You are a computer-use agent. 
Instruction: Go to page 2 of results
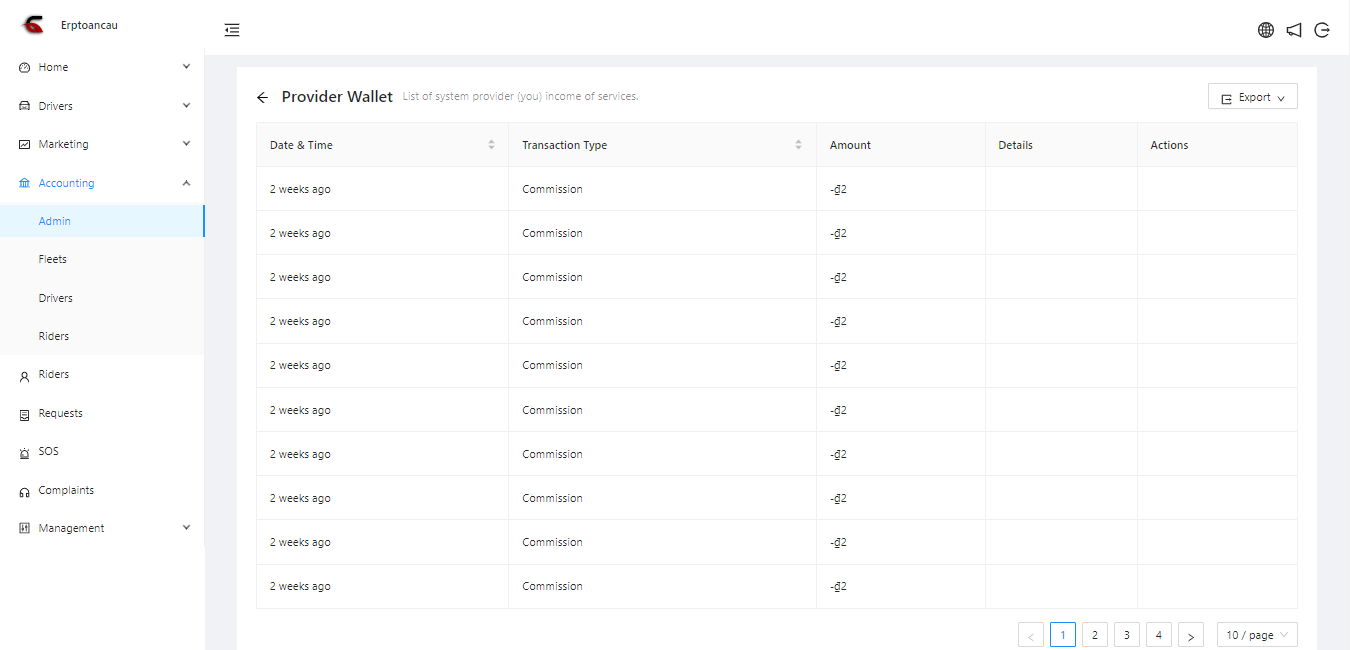1095,635
